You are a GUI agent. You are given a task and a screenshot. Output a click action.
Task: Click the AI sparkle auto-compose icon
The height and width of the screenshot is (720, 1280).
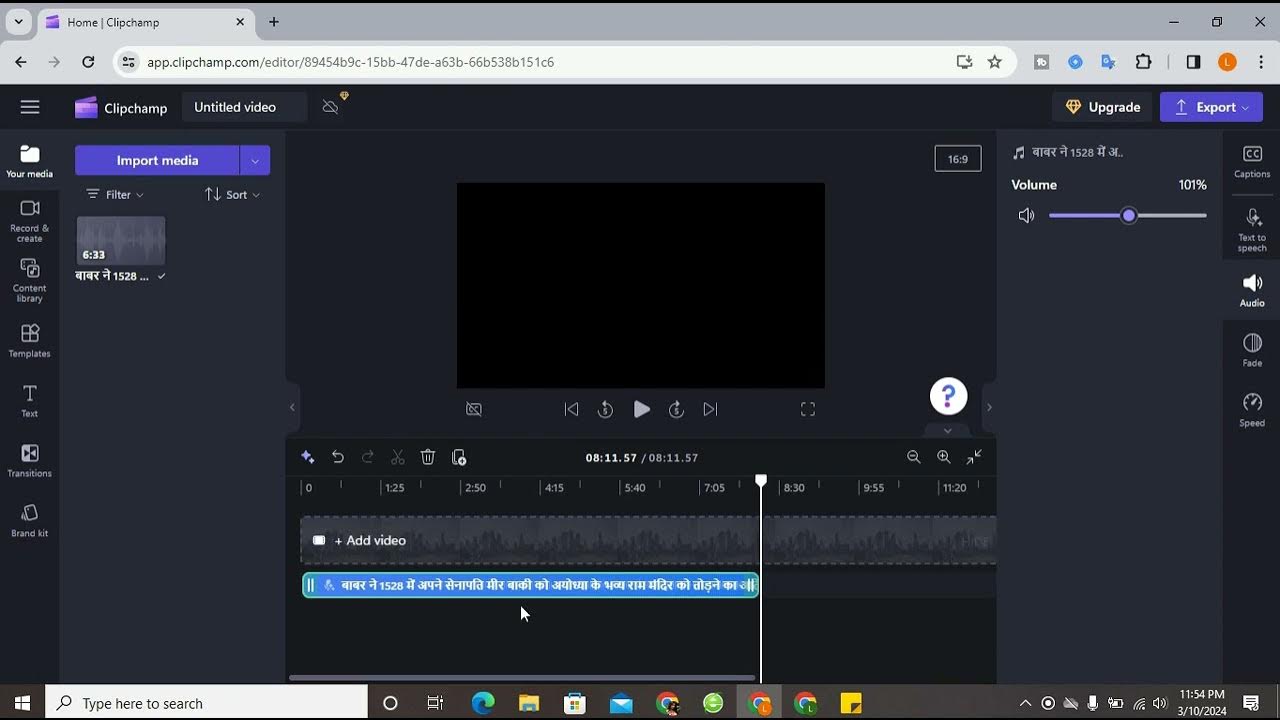point(308,457)
